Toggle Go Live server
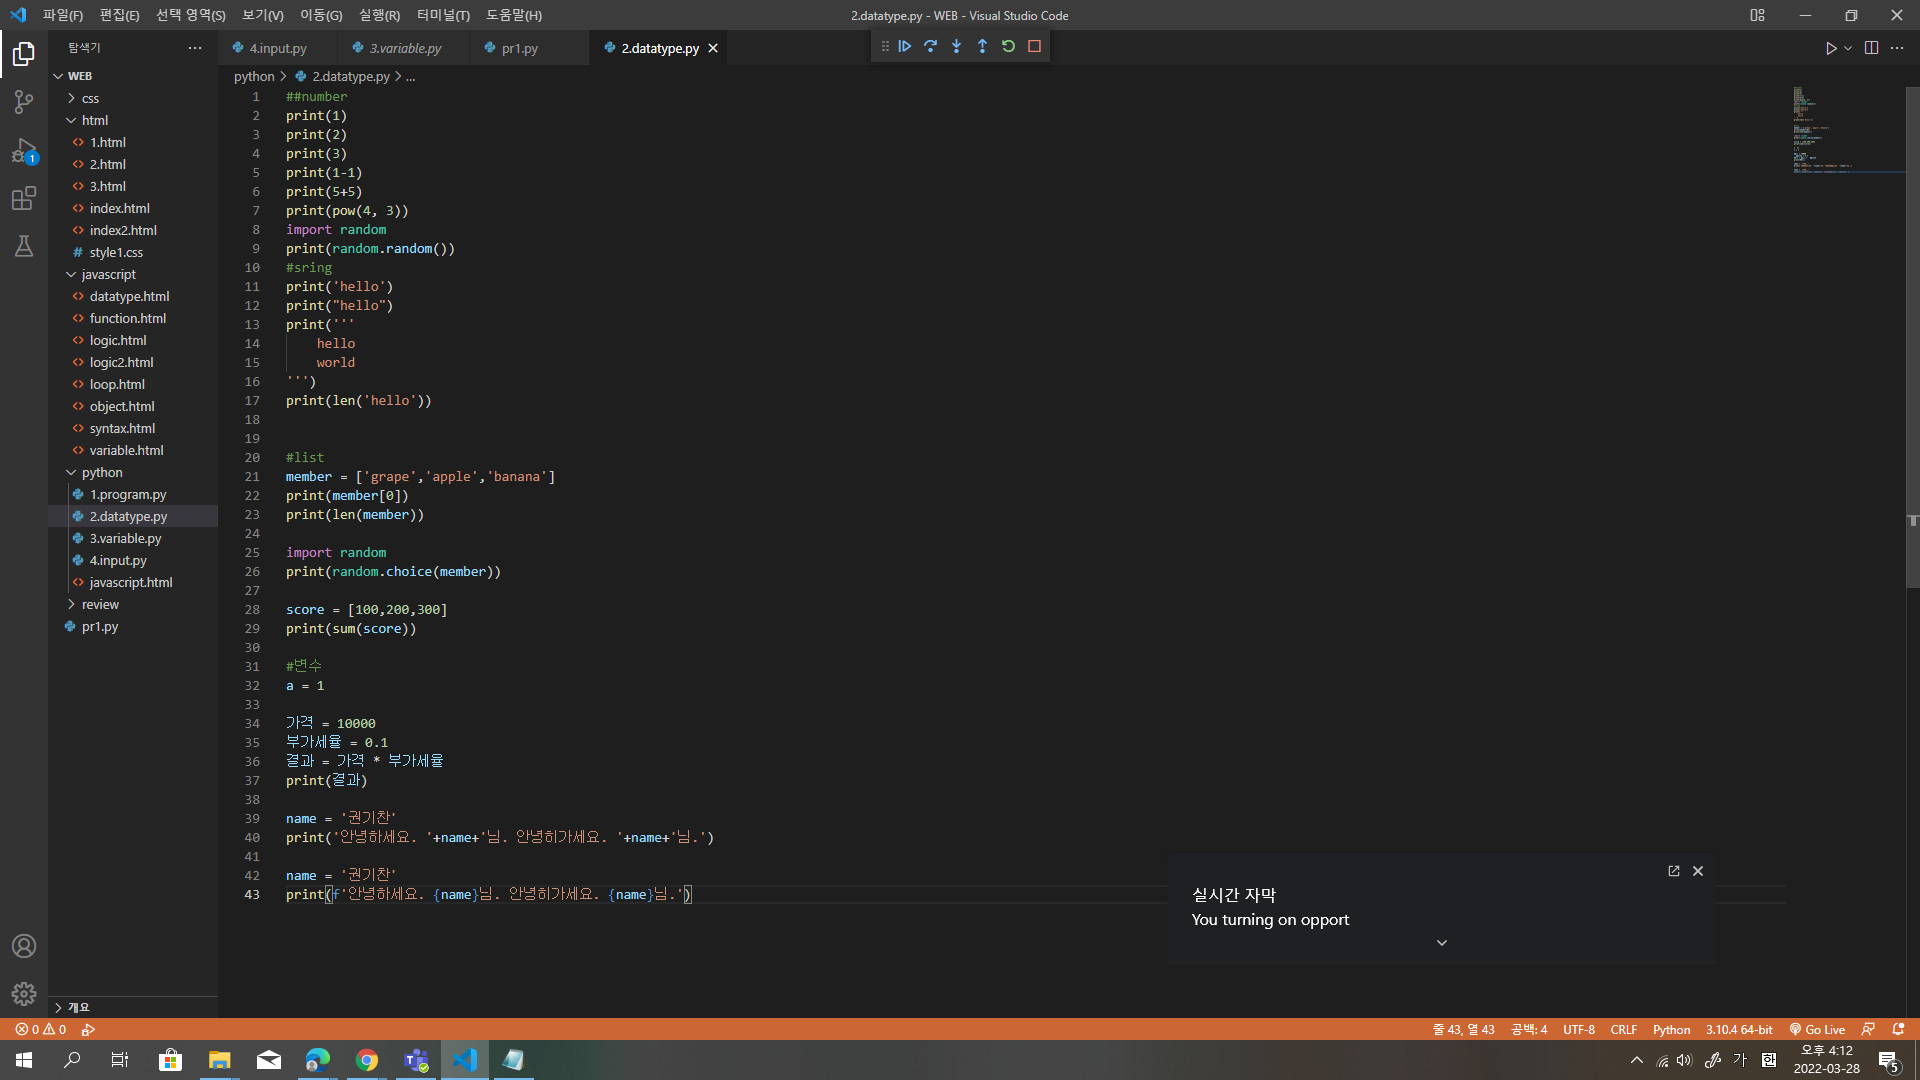 tap(1817, 1029)
